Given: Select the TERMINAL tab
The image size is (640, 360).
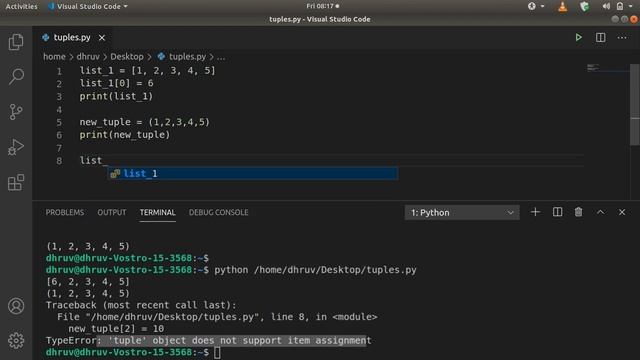Looking at the screenshot, I should pos(158,212).
